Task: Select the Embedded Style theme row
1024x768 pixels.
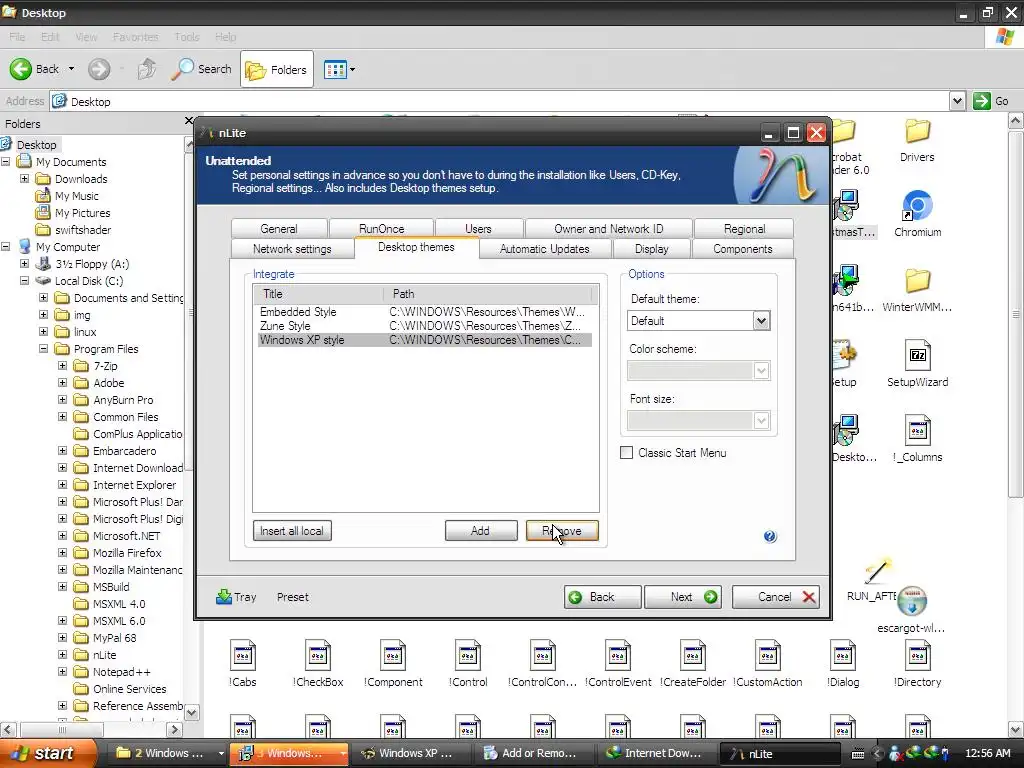Action: pyautogui.click(x=424, y=312)
